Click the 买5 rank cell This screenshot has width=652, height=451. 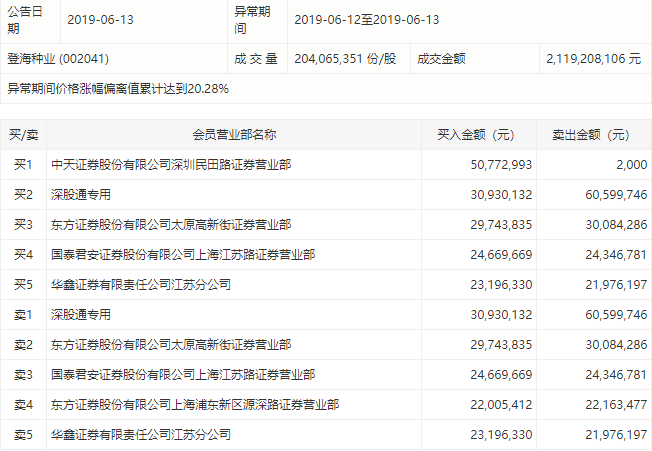point(23,284)
